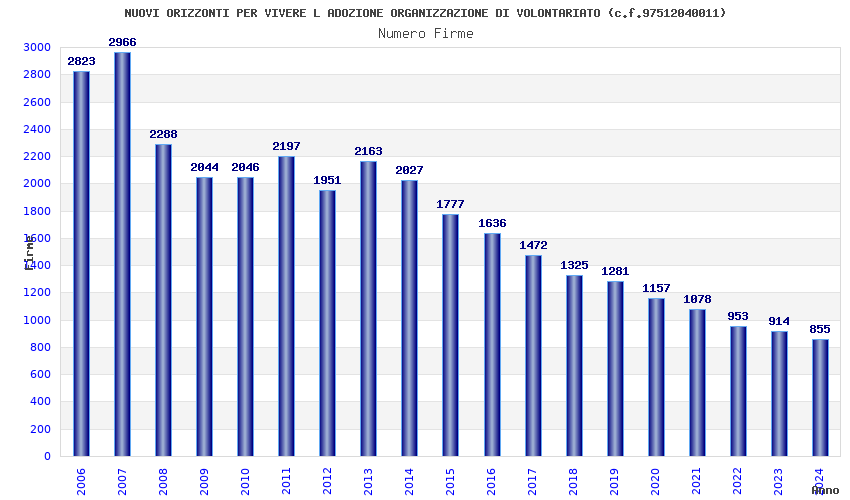Screen dimensions: 850x500
Task: Click the y-axis tick label 600
Action: [41, 375]
